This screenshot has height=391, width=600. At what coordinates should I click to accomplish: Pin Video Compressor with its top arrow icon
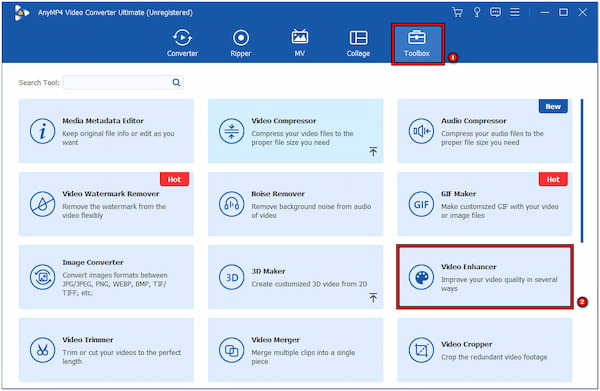click(x=373, y=152)
